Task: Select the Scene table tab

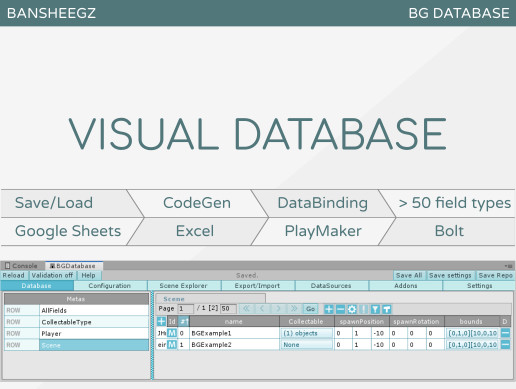Action: coord(210,299)
